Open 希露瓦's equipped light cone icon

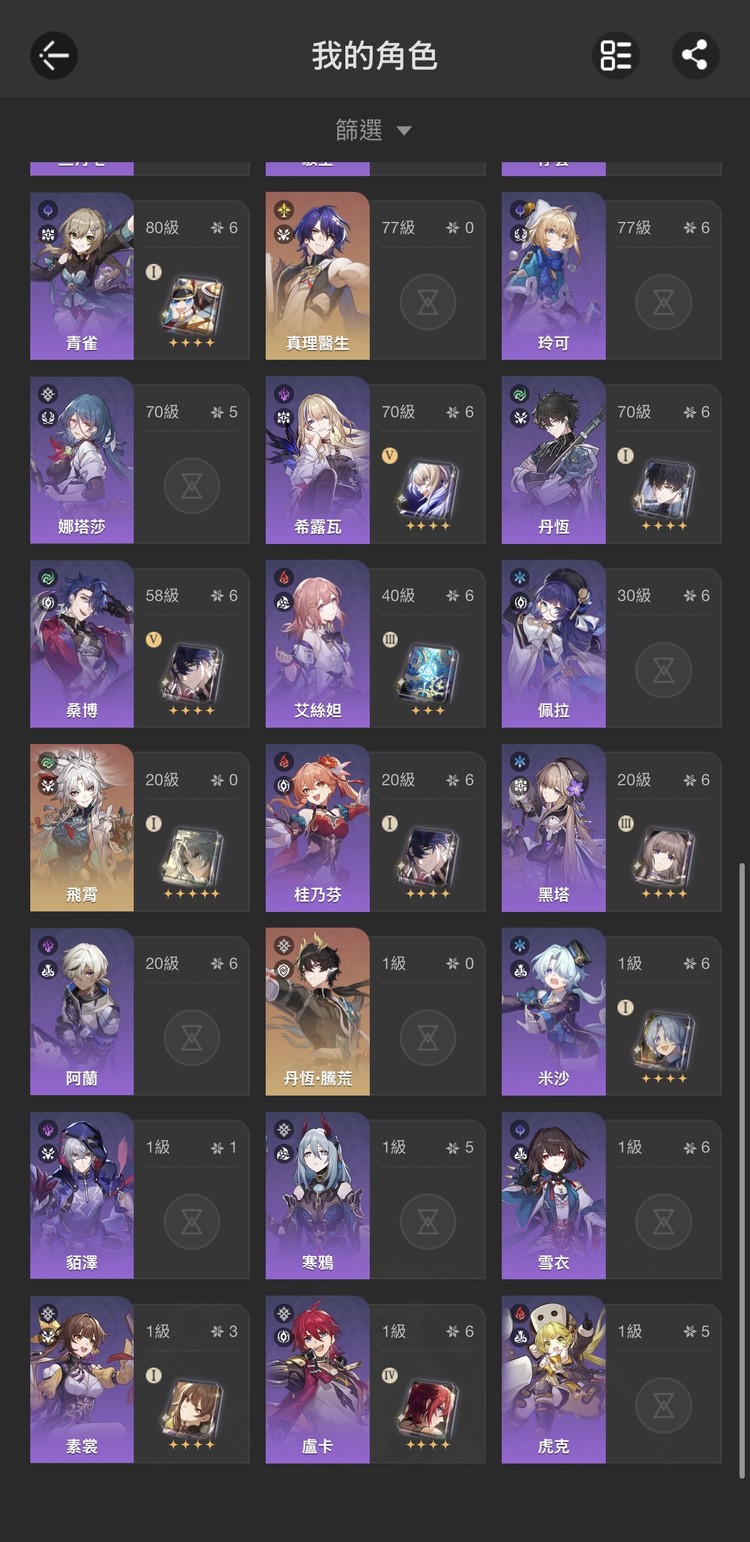pyautogui.click(x=427, y=490)
